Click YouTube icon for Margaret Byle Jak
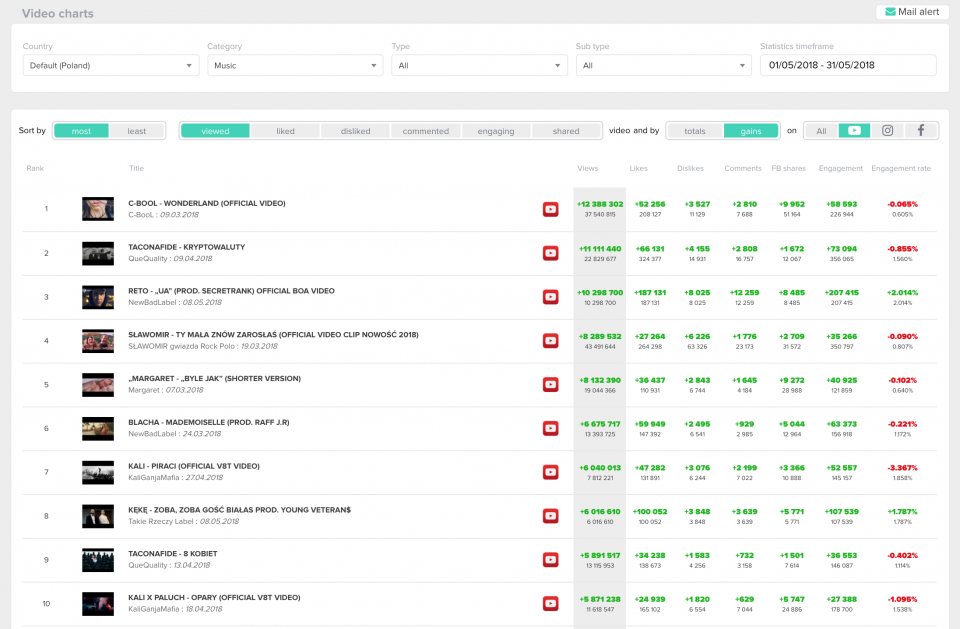 550,385
